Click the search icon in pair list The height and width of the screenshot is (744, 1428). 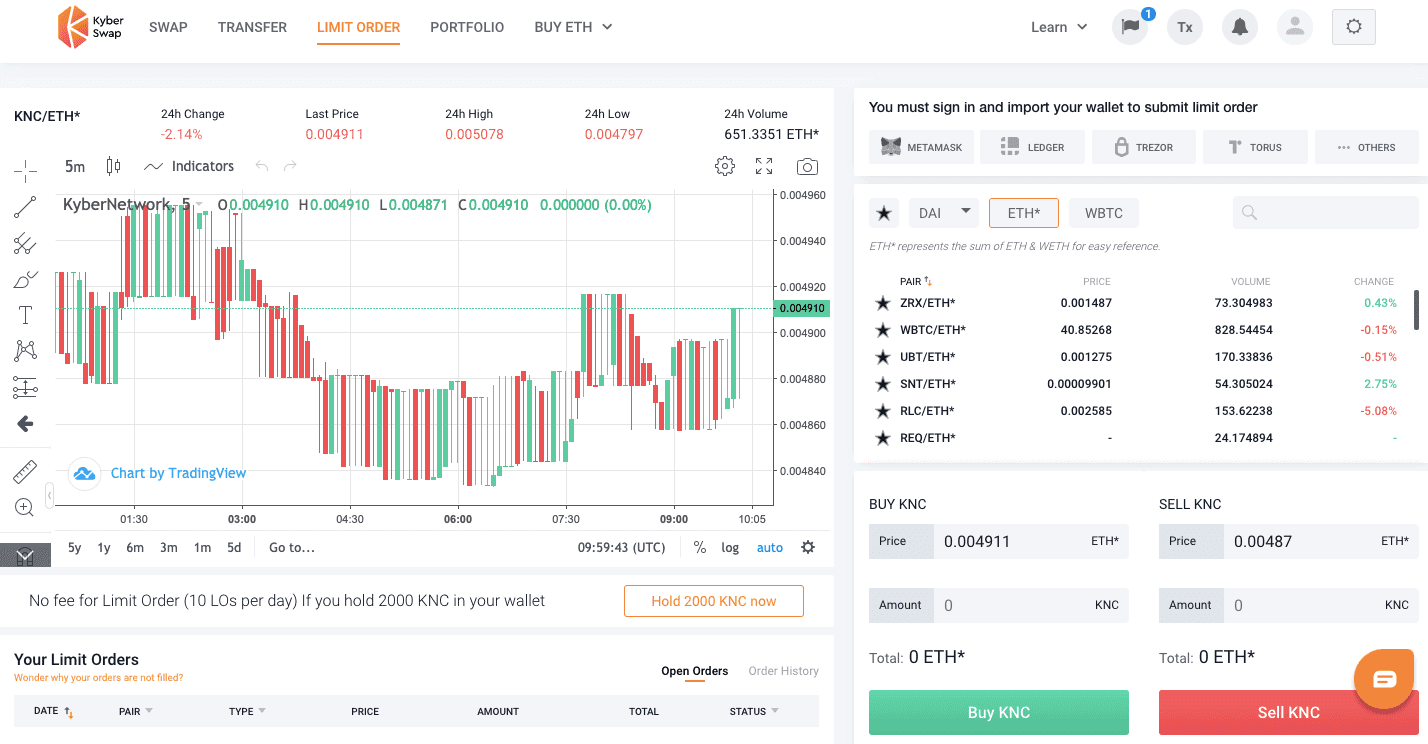tap(1249, 212)
